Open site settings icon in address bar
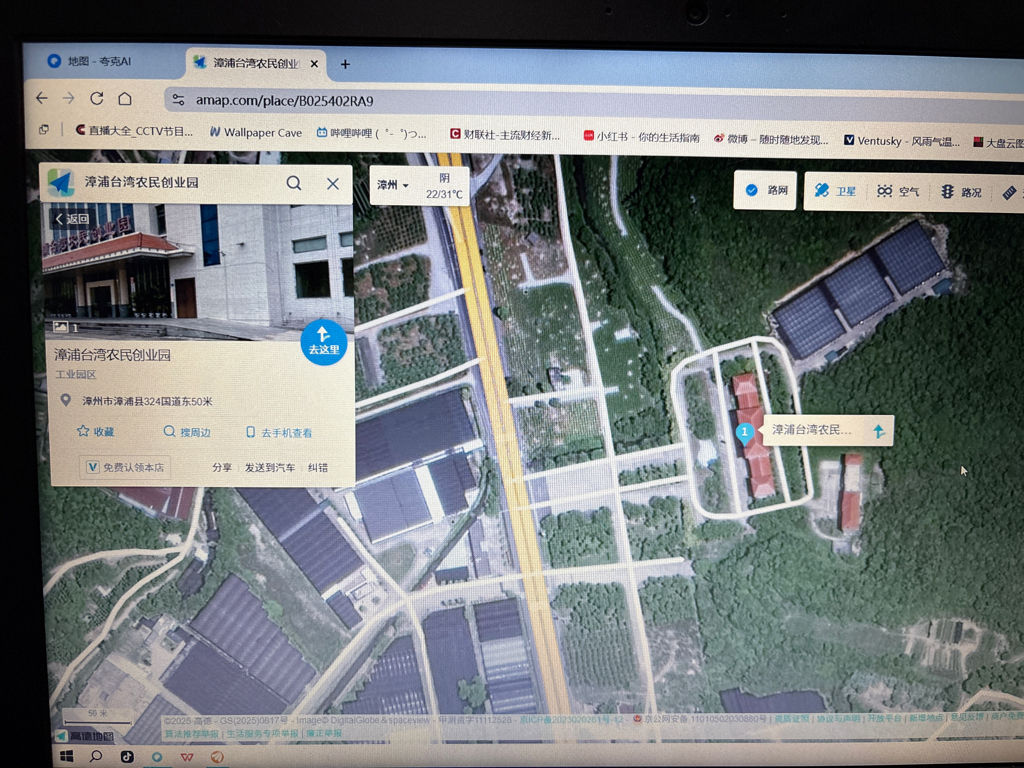The width and height of the screenshot is (1024, 768). (x=178, y=100)
